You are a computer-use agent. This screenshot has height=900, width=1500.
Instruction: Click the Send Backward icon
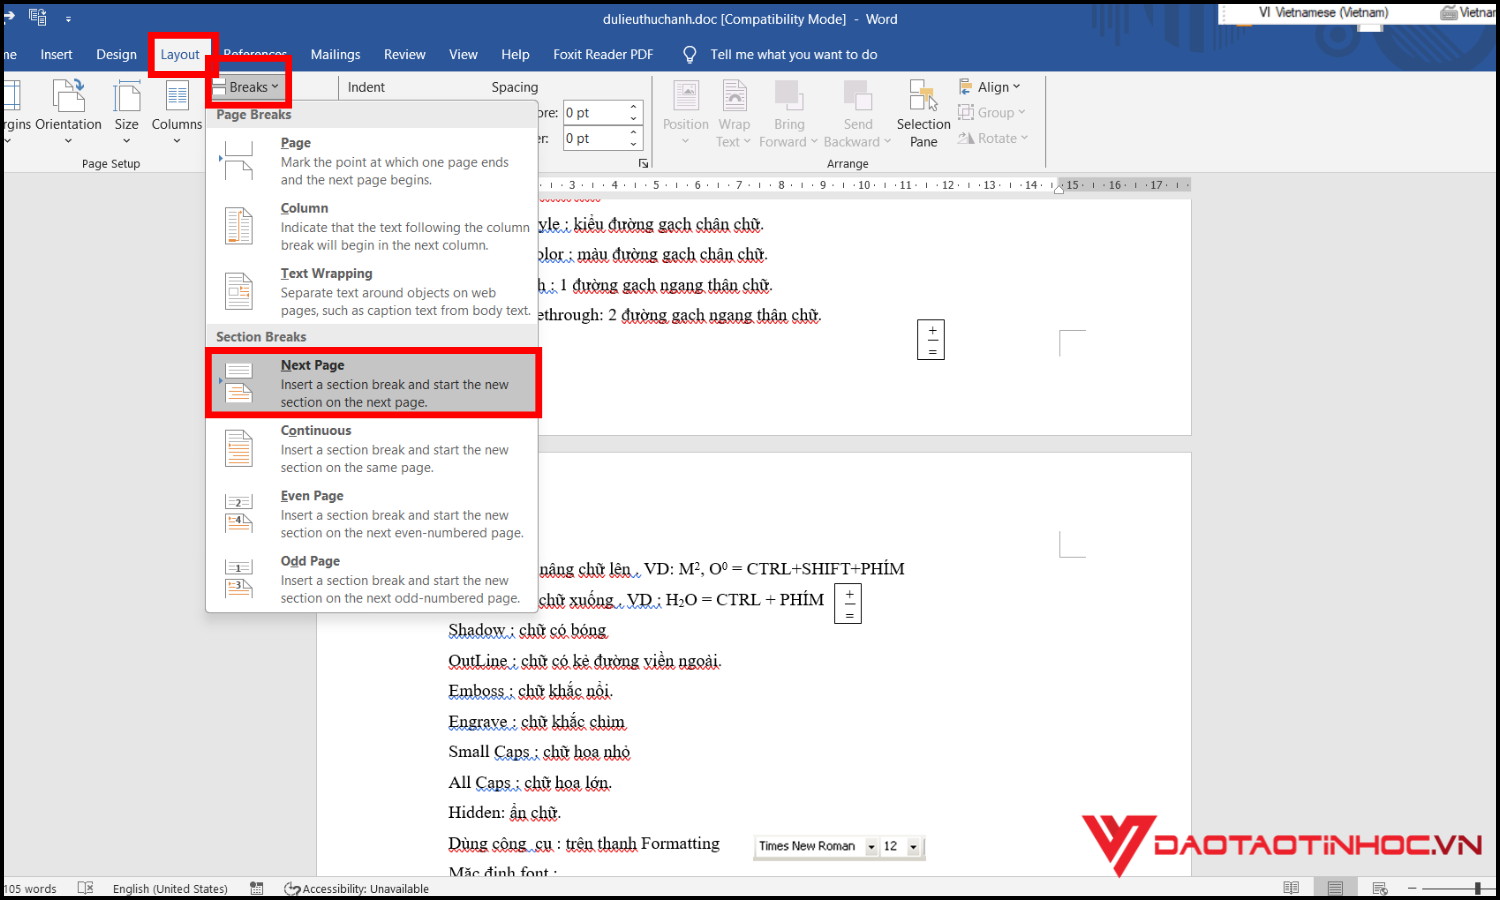point(857,110)
